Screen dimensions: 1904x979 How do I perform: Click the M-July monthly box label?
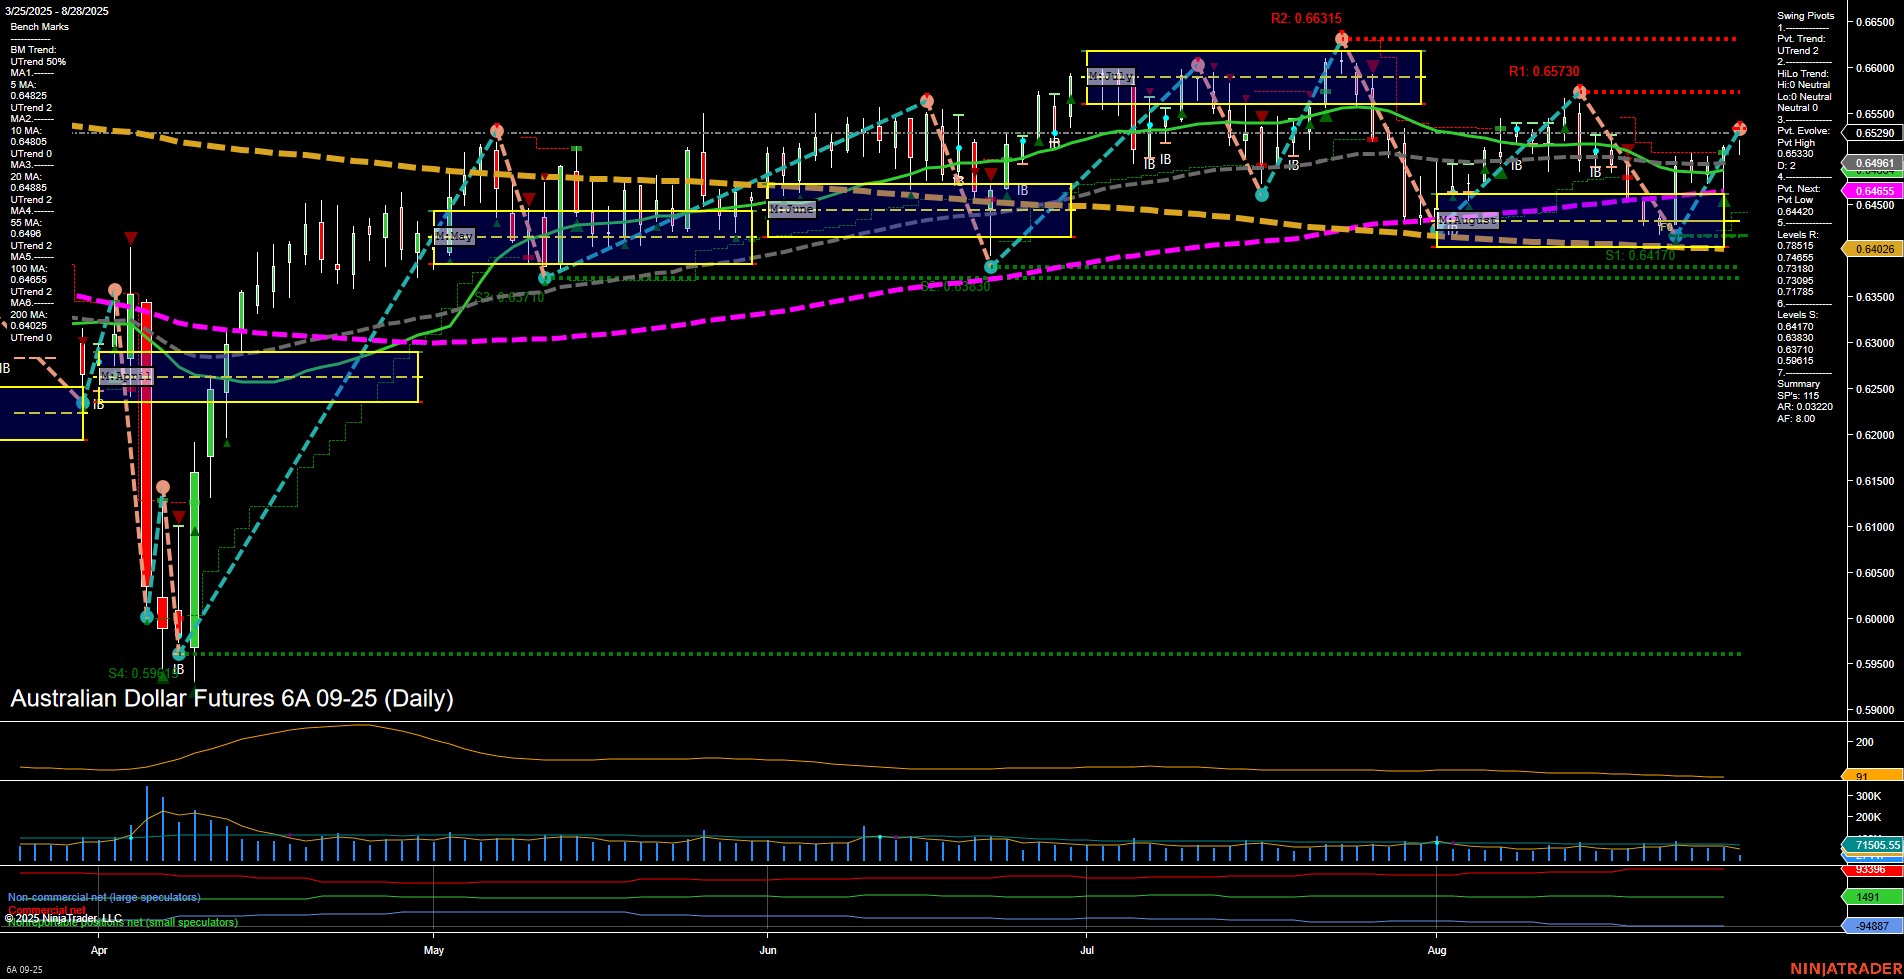pos(1110,76)
